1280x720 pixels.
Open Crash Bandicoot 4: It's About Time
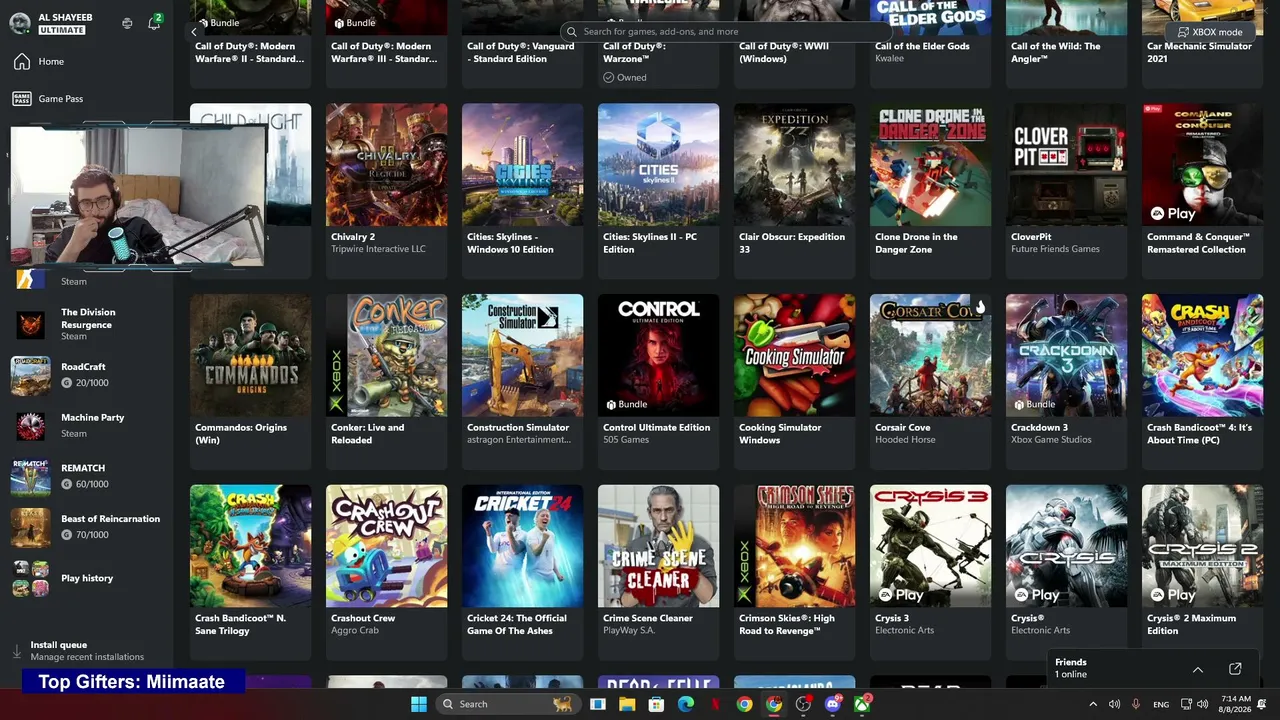pyautogui.click(x=1202, y=381)
